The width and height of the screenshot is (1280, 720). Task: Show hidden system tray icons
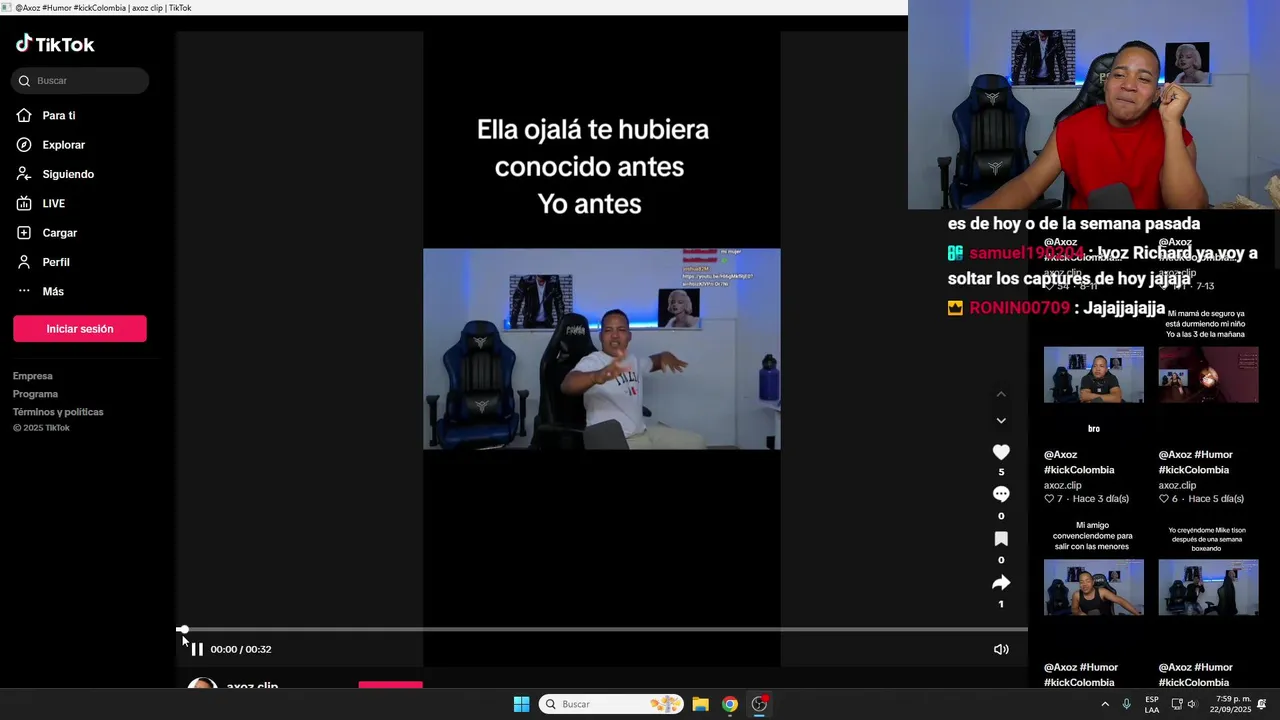(x=1105, y=704)
